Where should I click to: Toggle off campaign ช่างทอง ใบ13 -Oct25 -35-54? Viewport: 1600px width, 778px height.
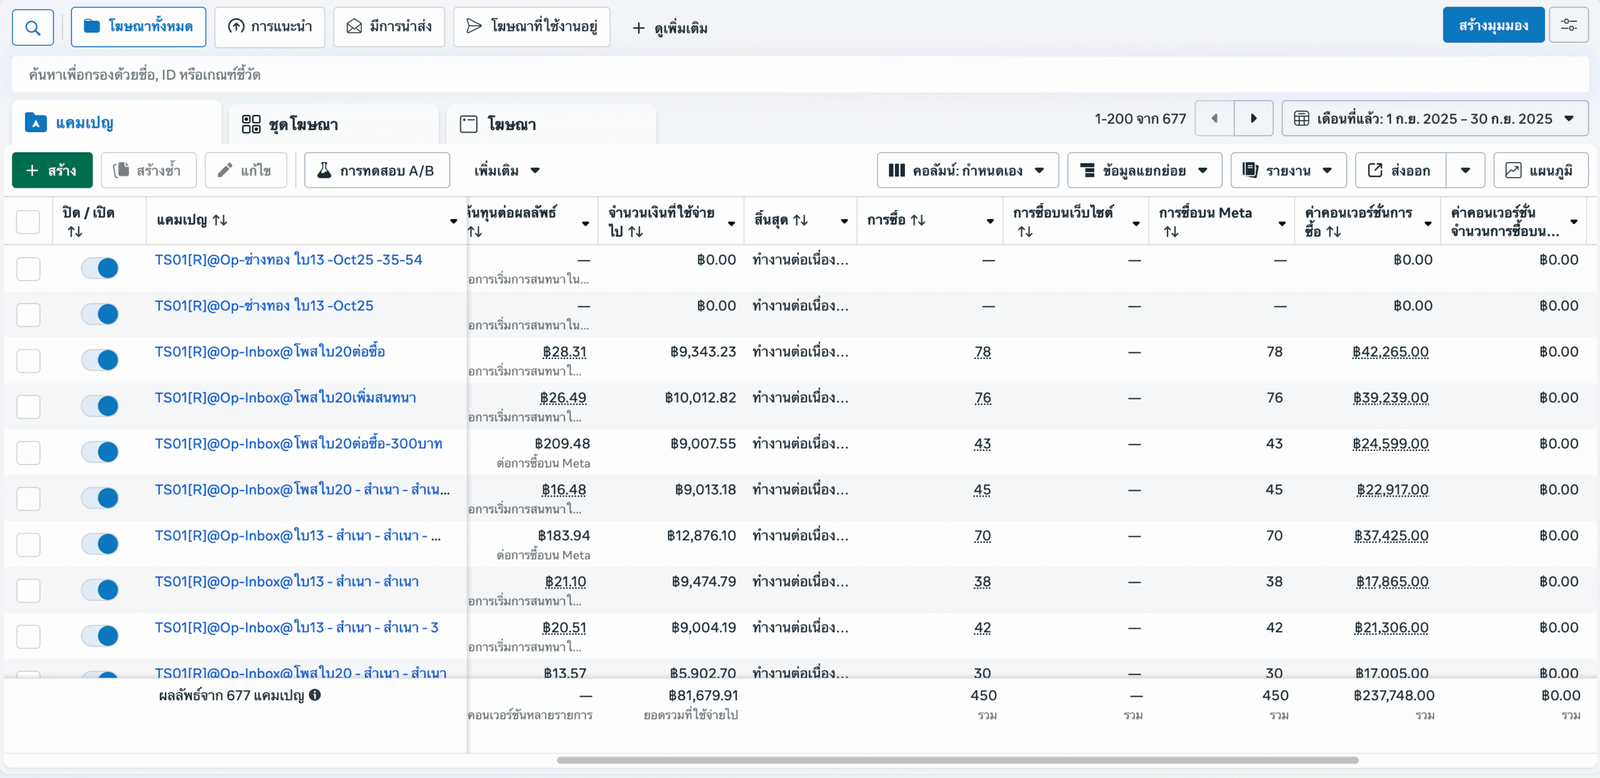point(100,268)
